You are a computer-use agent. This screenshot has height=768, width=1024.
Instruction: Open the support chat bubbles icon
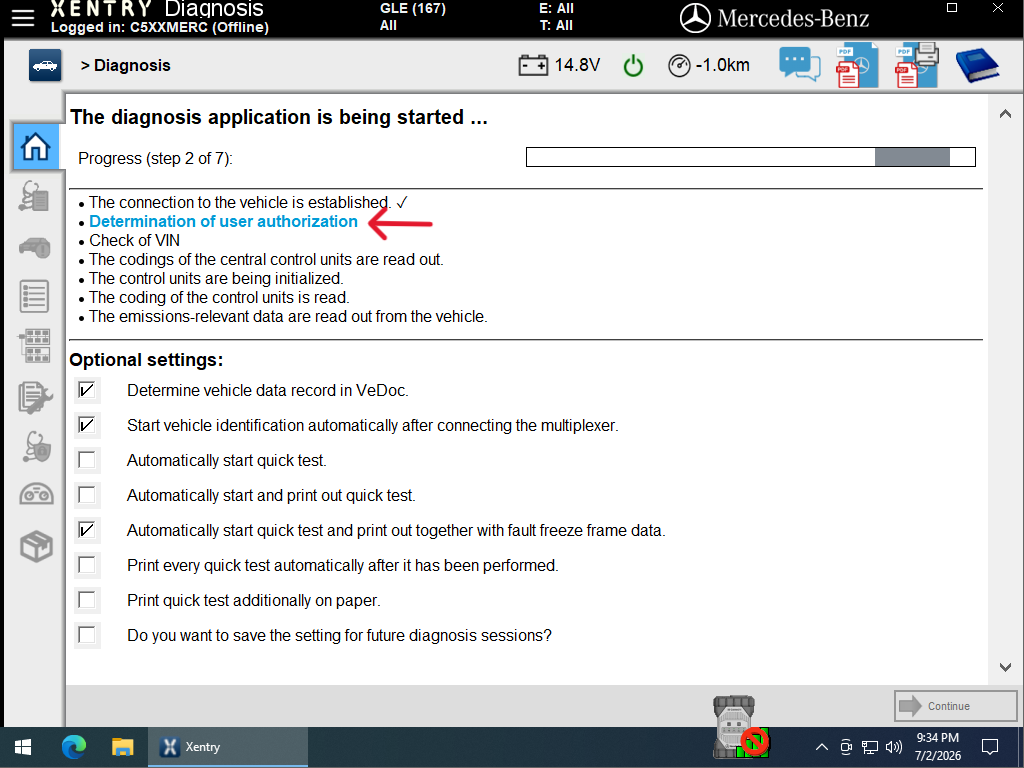(x=799, y=64)
